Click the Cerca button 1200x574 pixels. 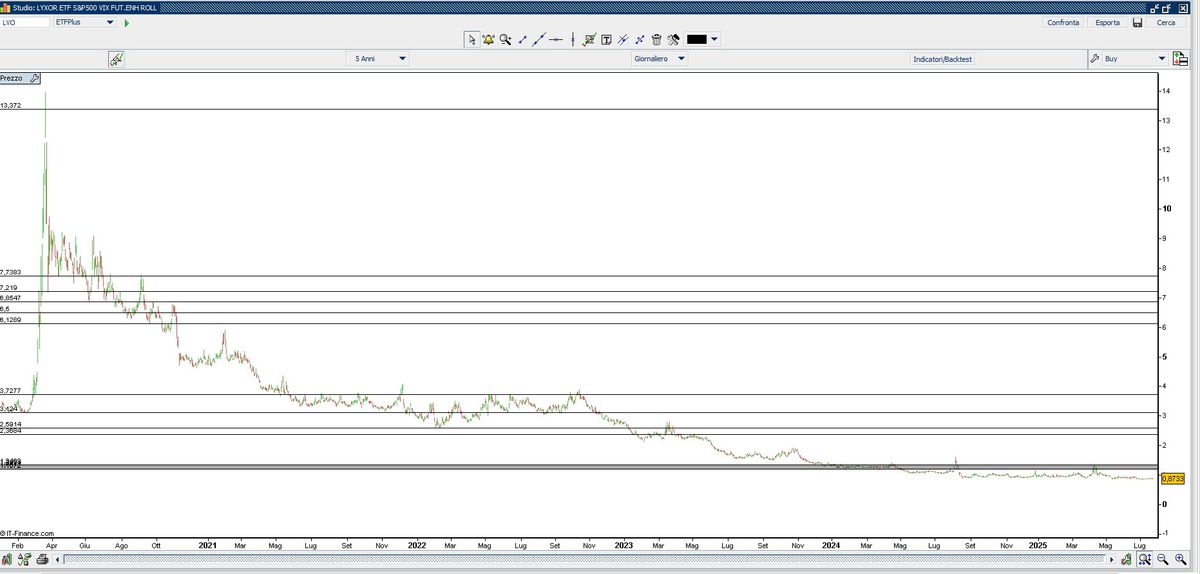click(1166, 22)
